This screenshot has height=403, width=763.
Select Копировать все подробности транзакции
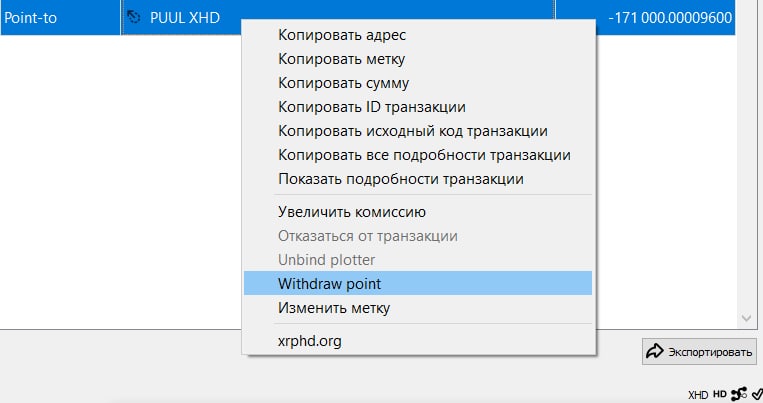click(x=424, y=155)
